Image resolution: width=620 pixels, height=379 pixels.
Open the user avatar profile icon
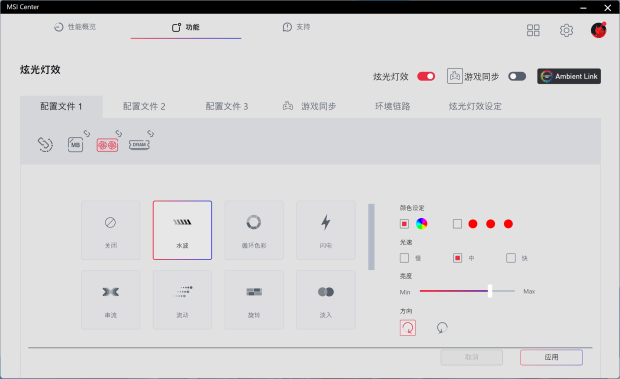(598, 30)
